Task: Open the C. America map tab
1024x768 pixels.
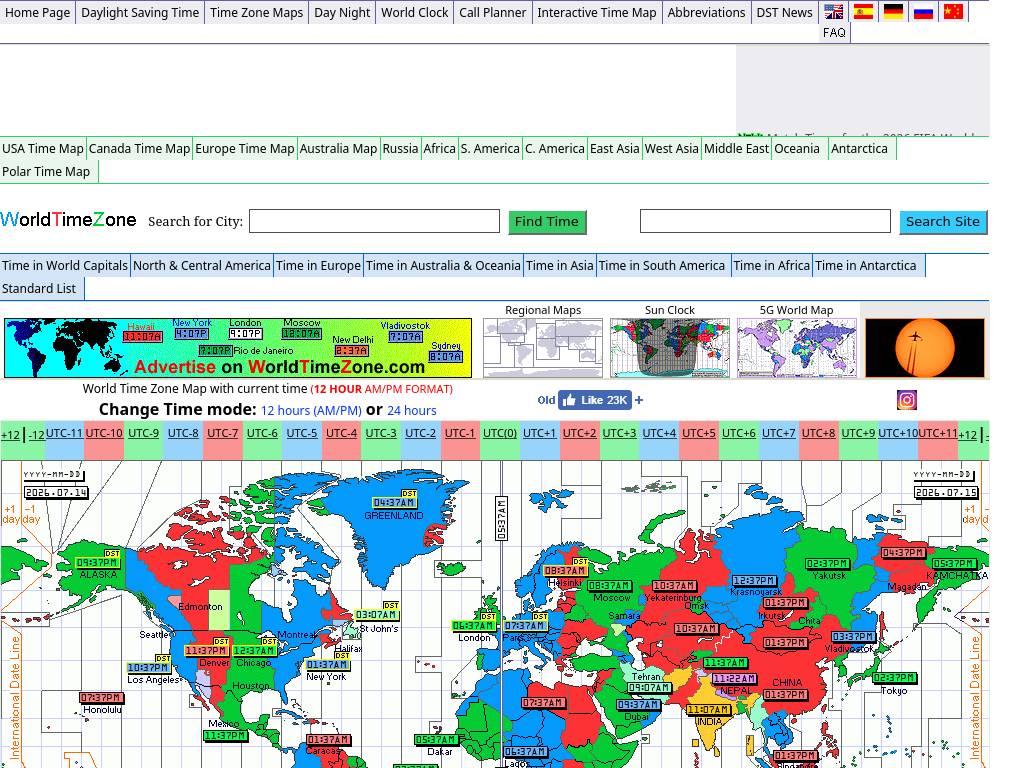Action: [x=554, y=149]
